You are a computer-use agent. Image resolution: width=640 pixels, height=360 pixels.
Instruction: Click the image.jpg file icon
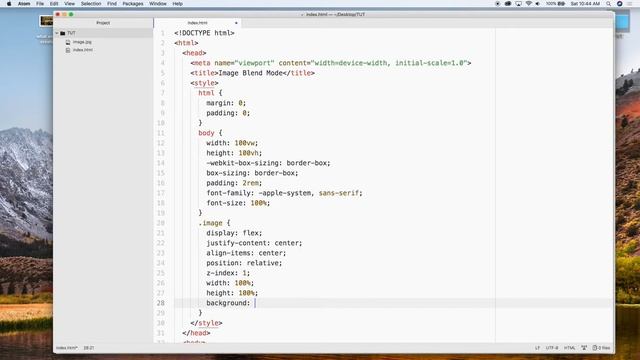[68, 42]
